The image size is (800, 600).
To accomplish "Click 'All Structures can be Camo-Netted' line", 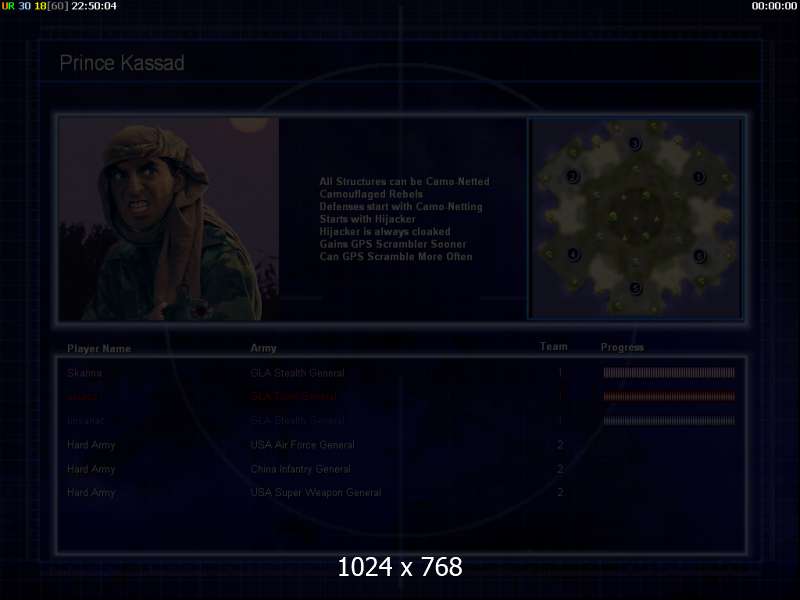I will pos(404,182).
